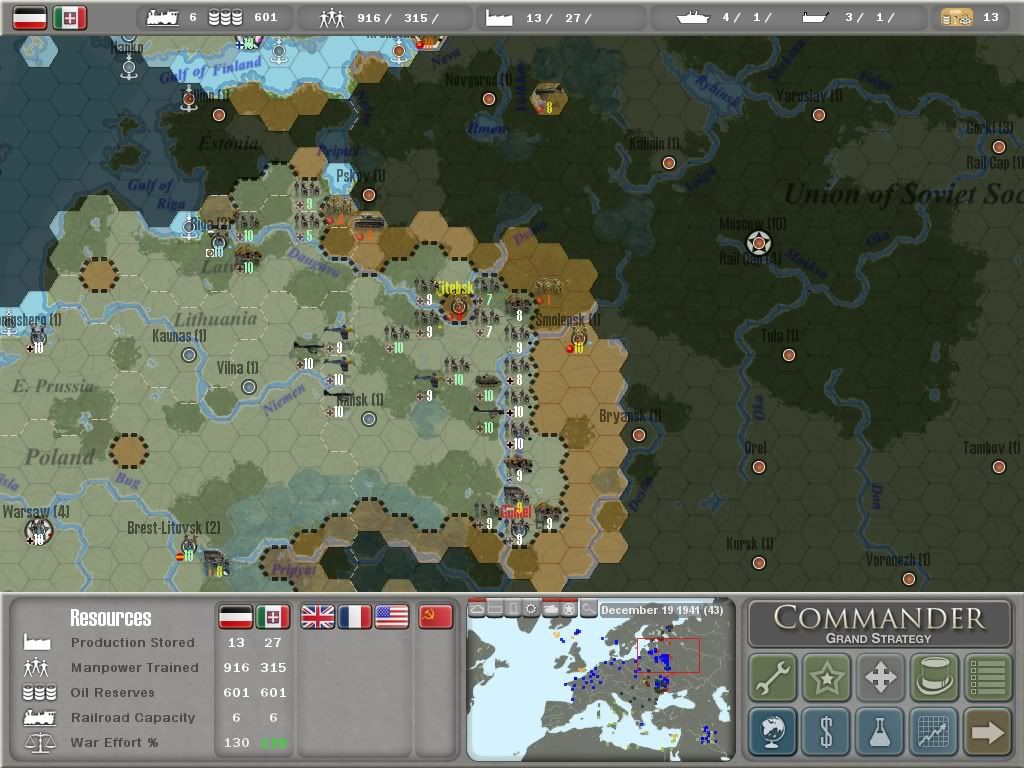Click the War Effort % label
The height and width of the screenshot is (768, 1024).
click(x=114, y=743)
